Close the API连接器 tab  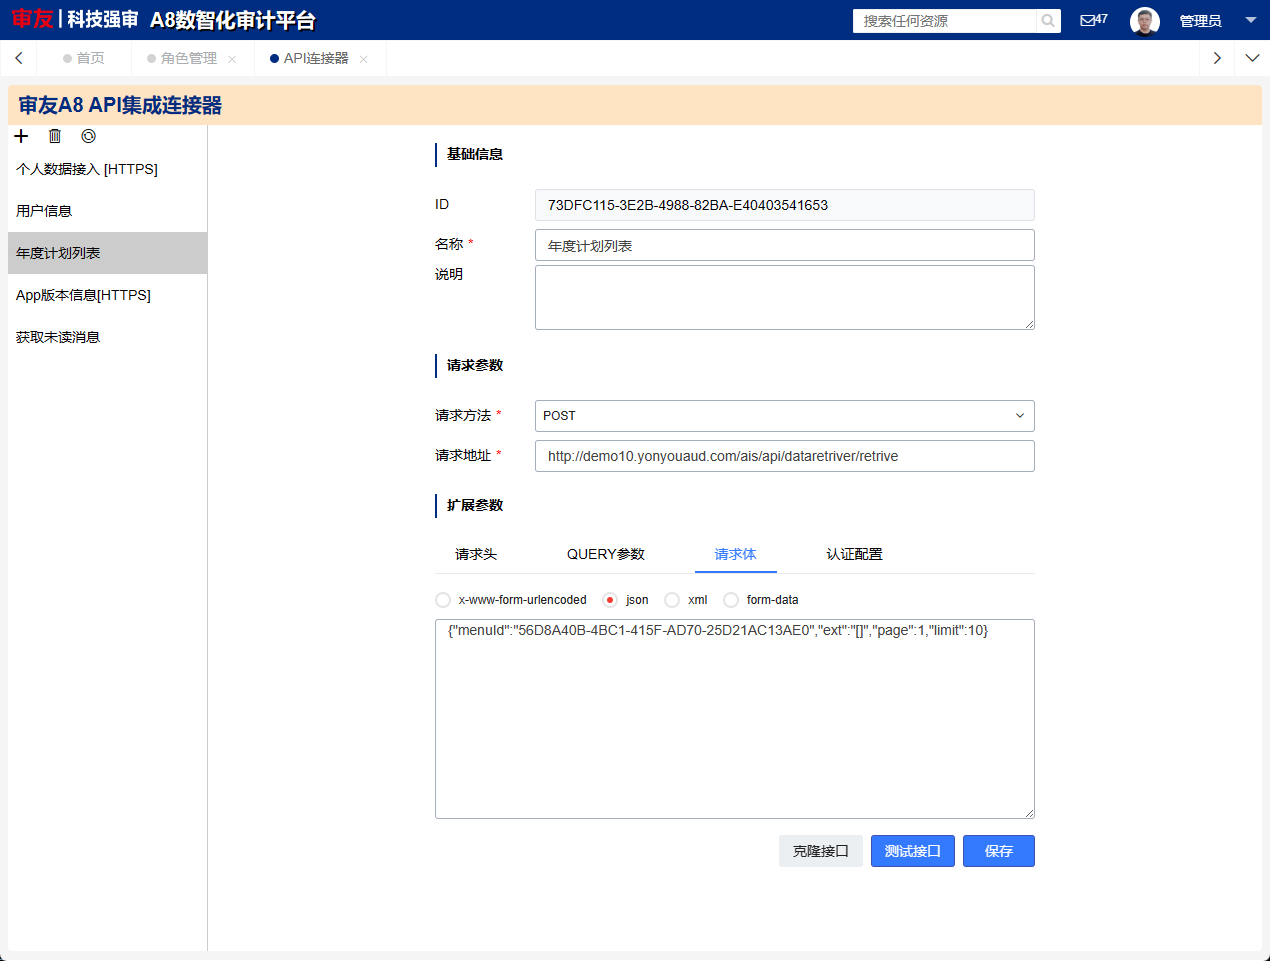point(363,59)
